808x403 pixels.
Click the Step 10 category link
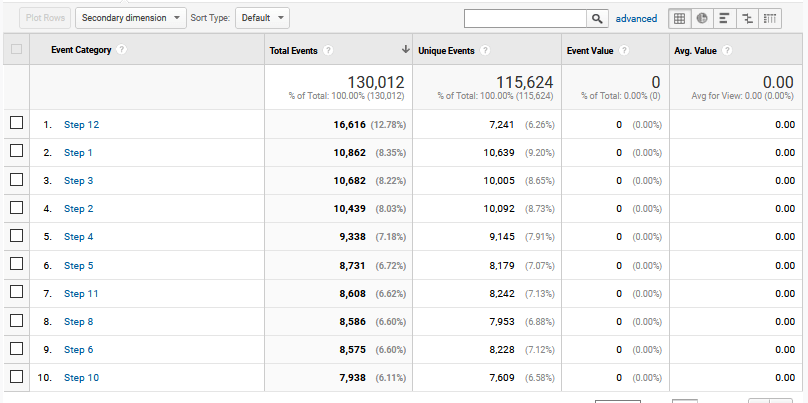(x=81, y=378)
